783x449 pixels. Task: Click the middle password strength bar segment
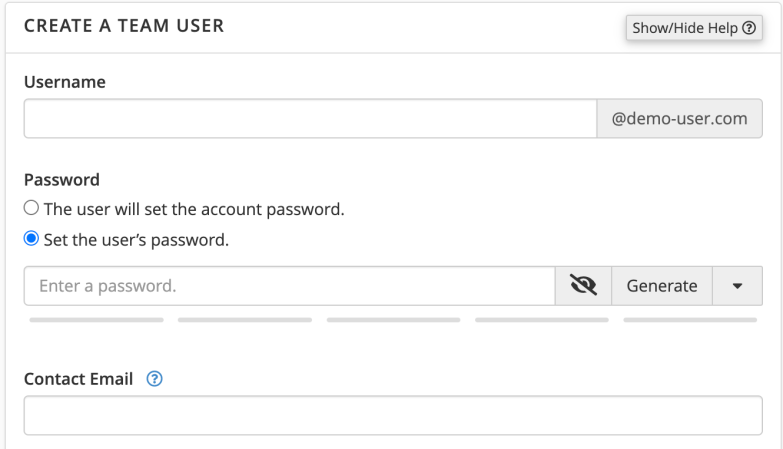tap(393, 320)
